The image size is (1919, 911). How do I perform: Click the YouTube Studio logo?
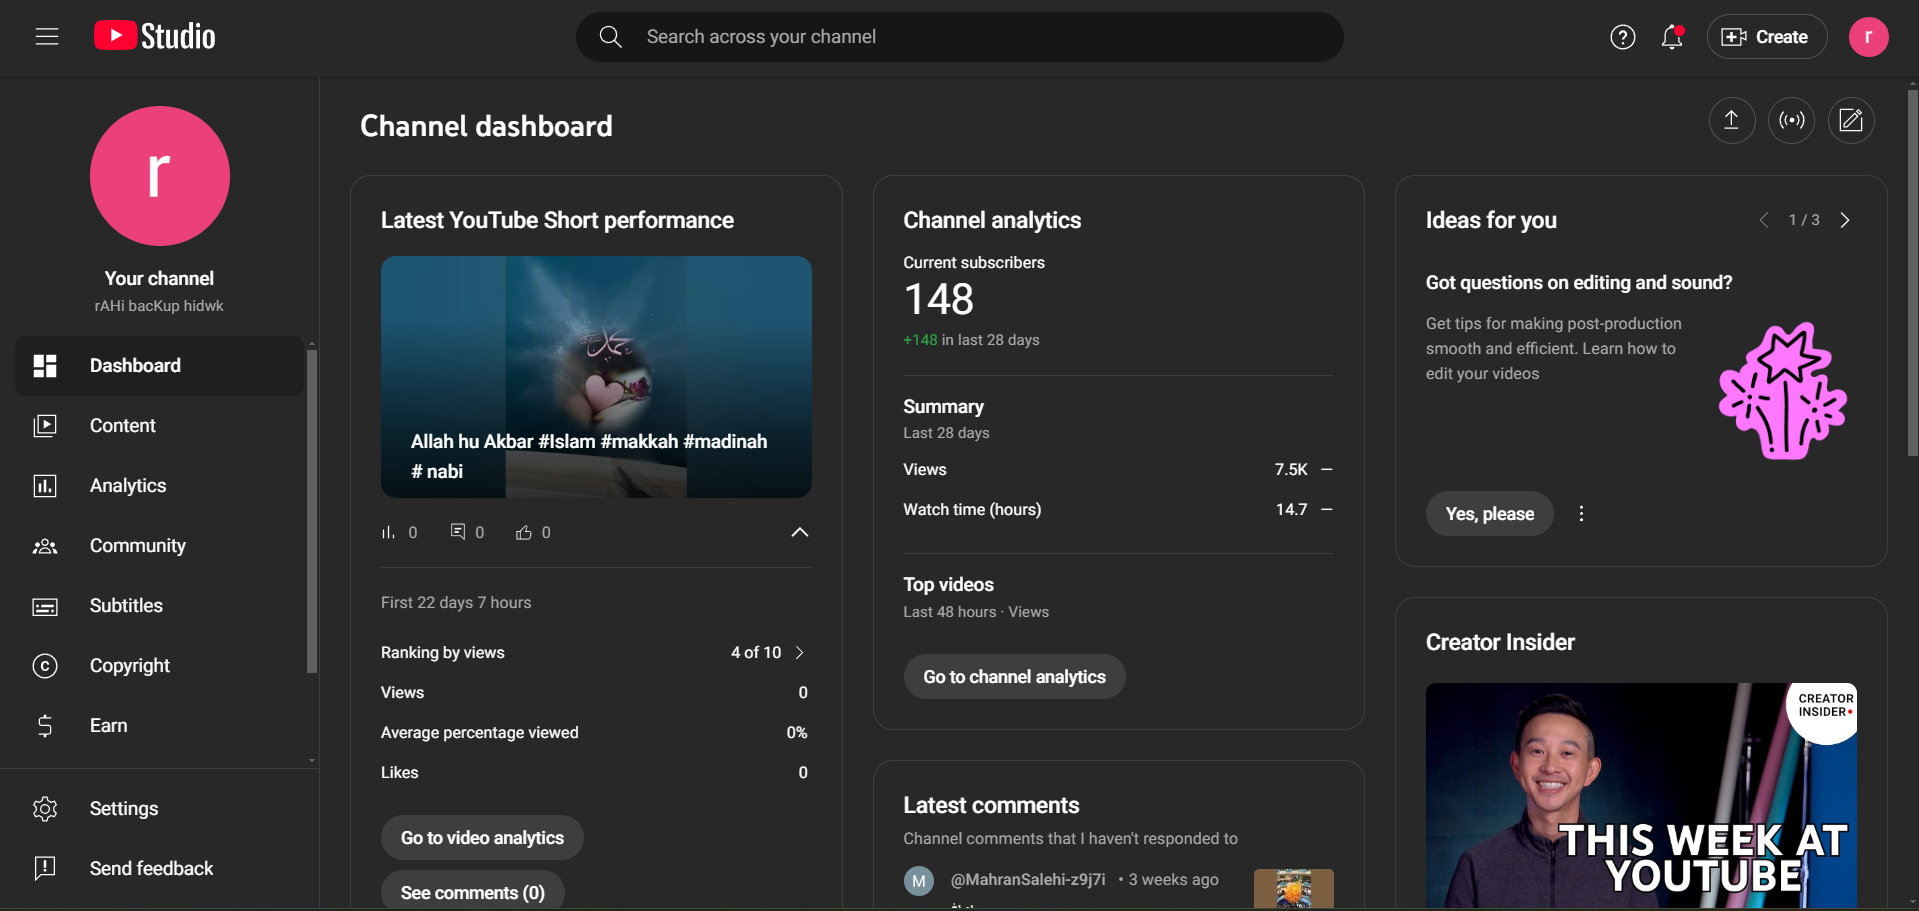155,36
